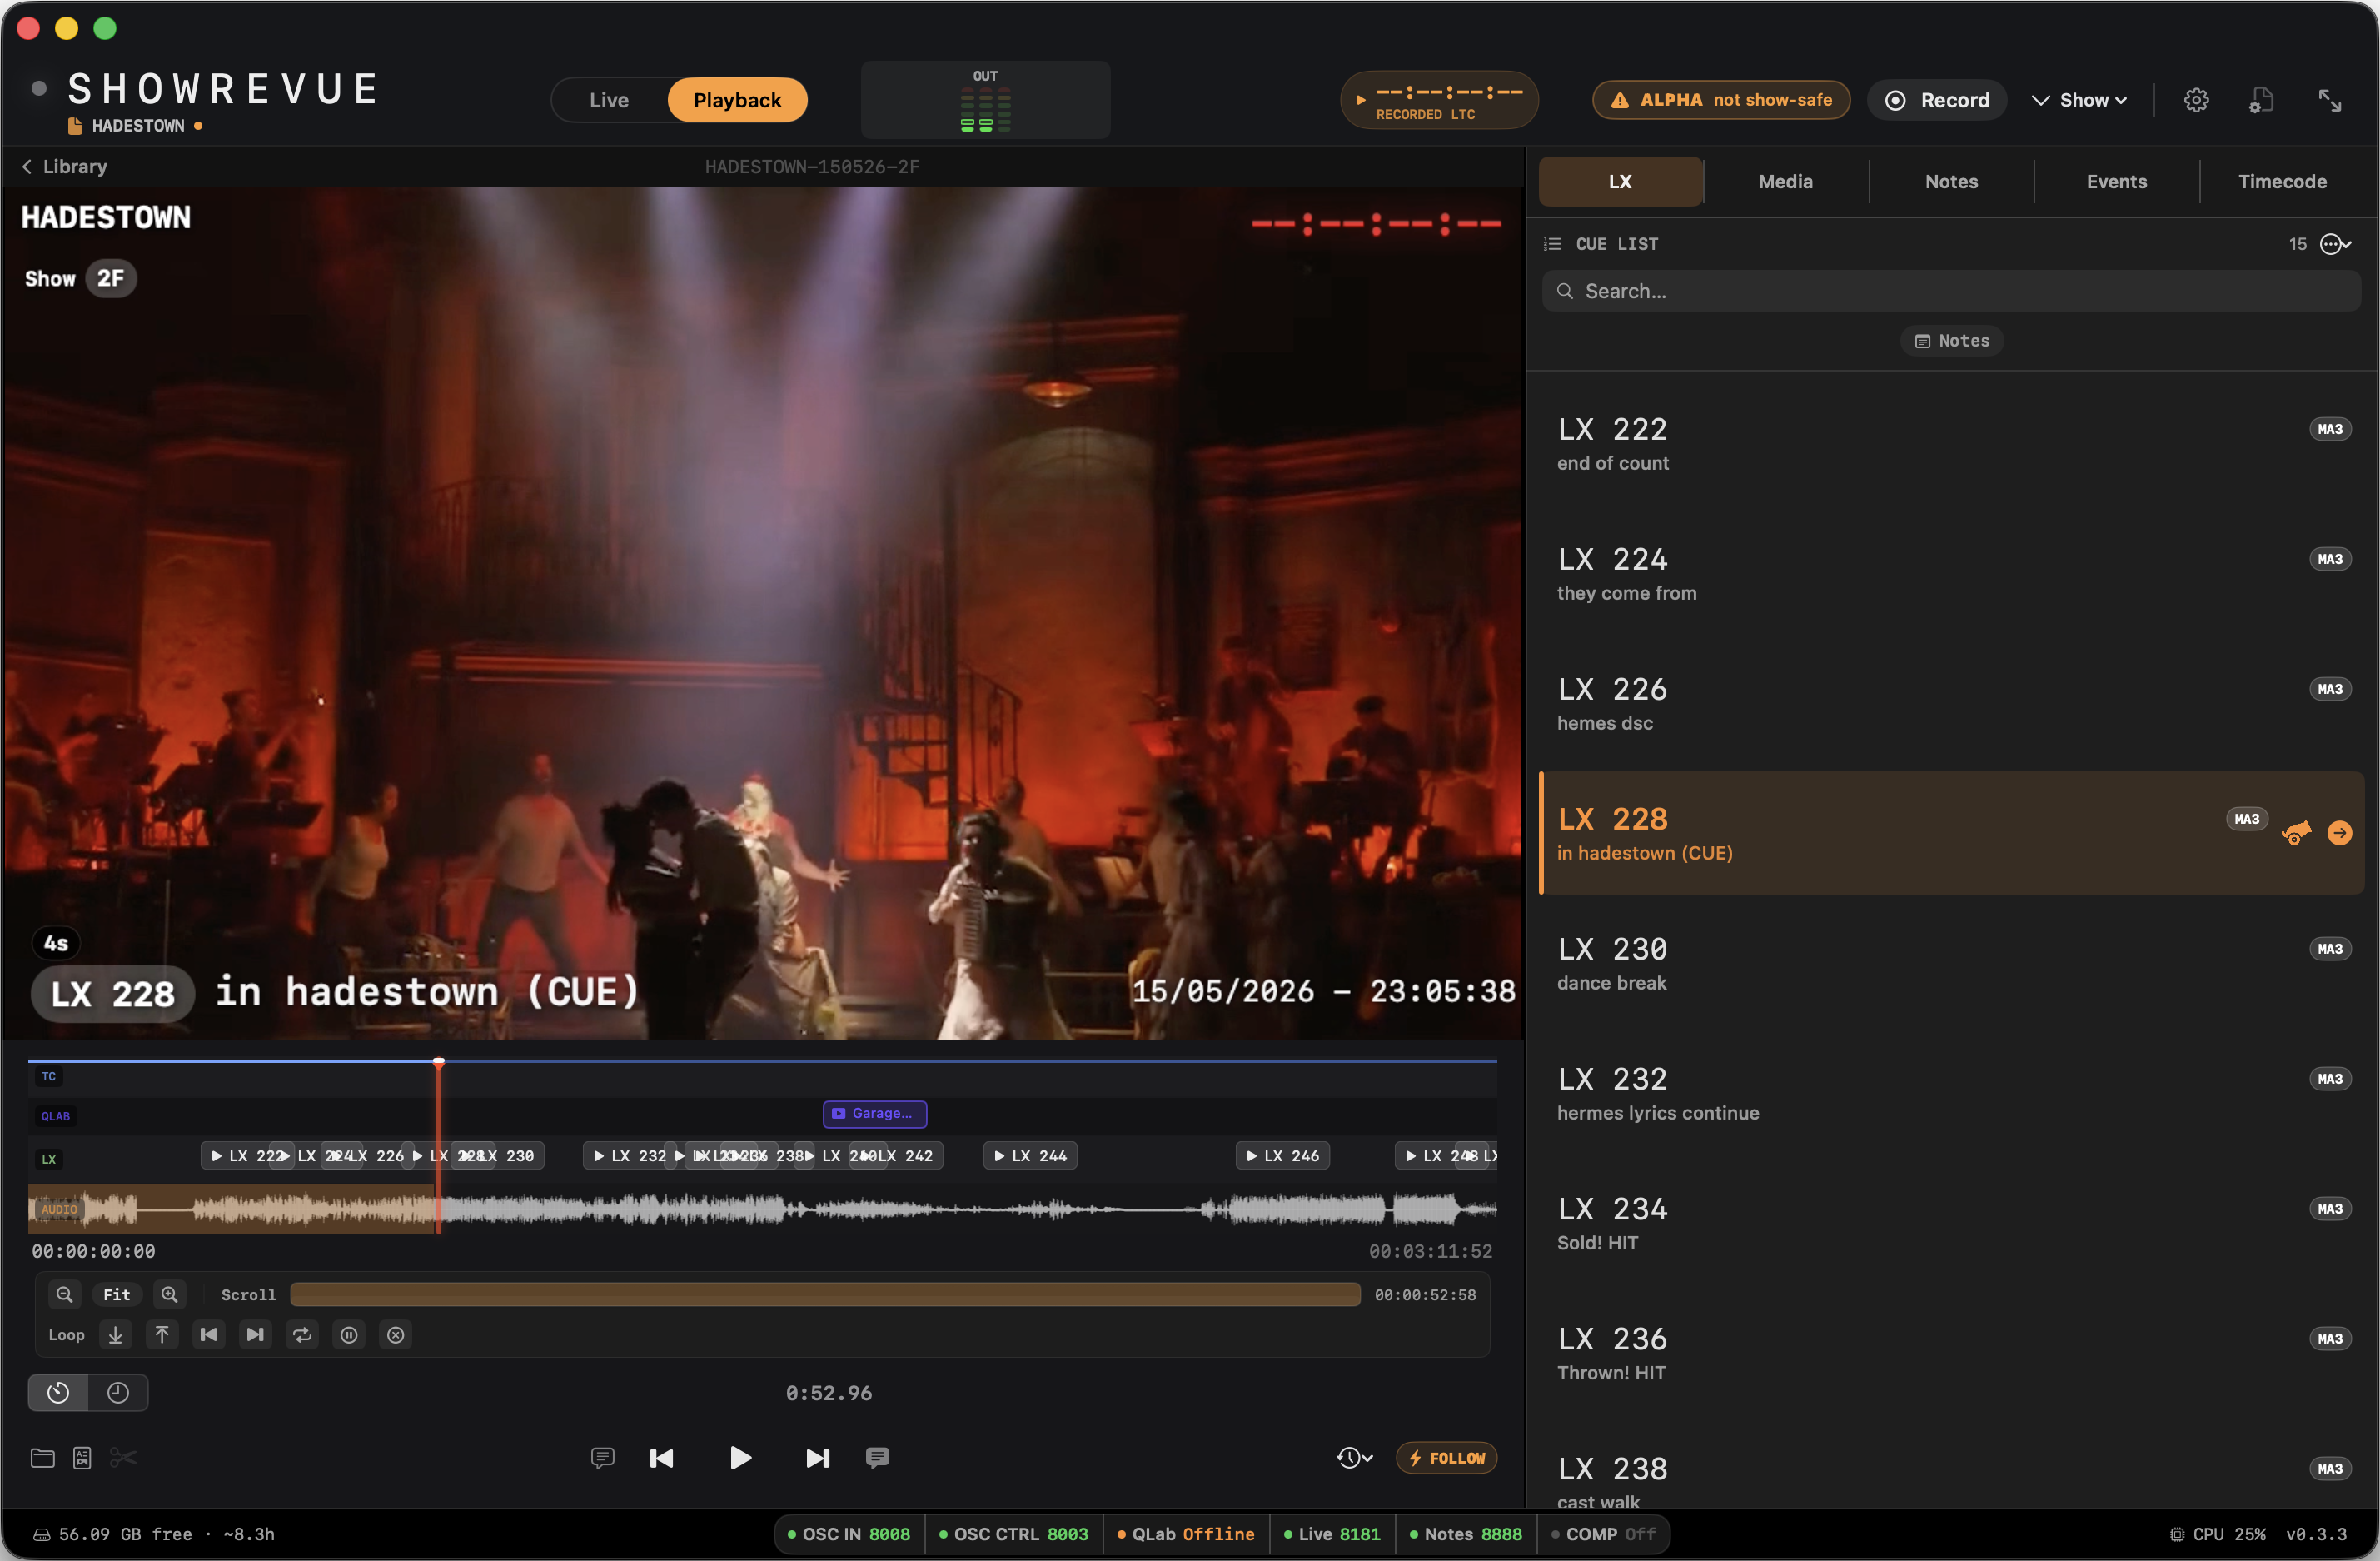Select the Garage clip on QLAB track
This screenshot has height=1561, width=2380.
point(874,1113)
